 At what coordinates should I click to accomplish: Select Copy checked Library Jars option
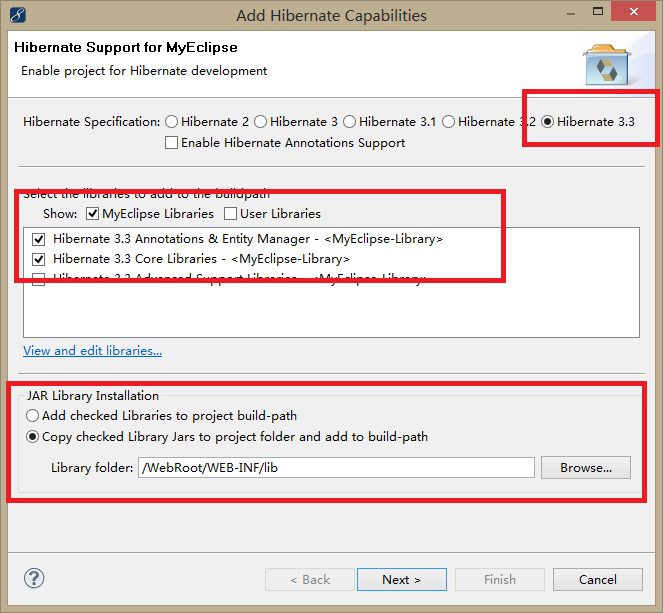34,437
